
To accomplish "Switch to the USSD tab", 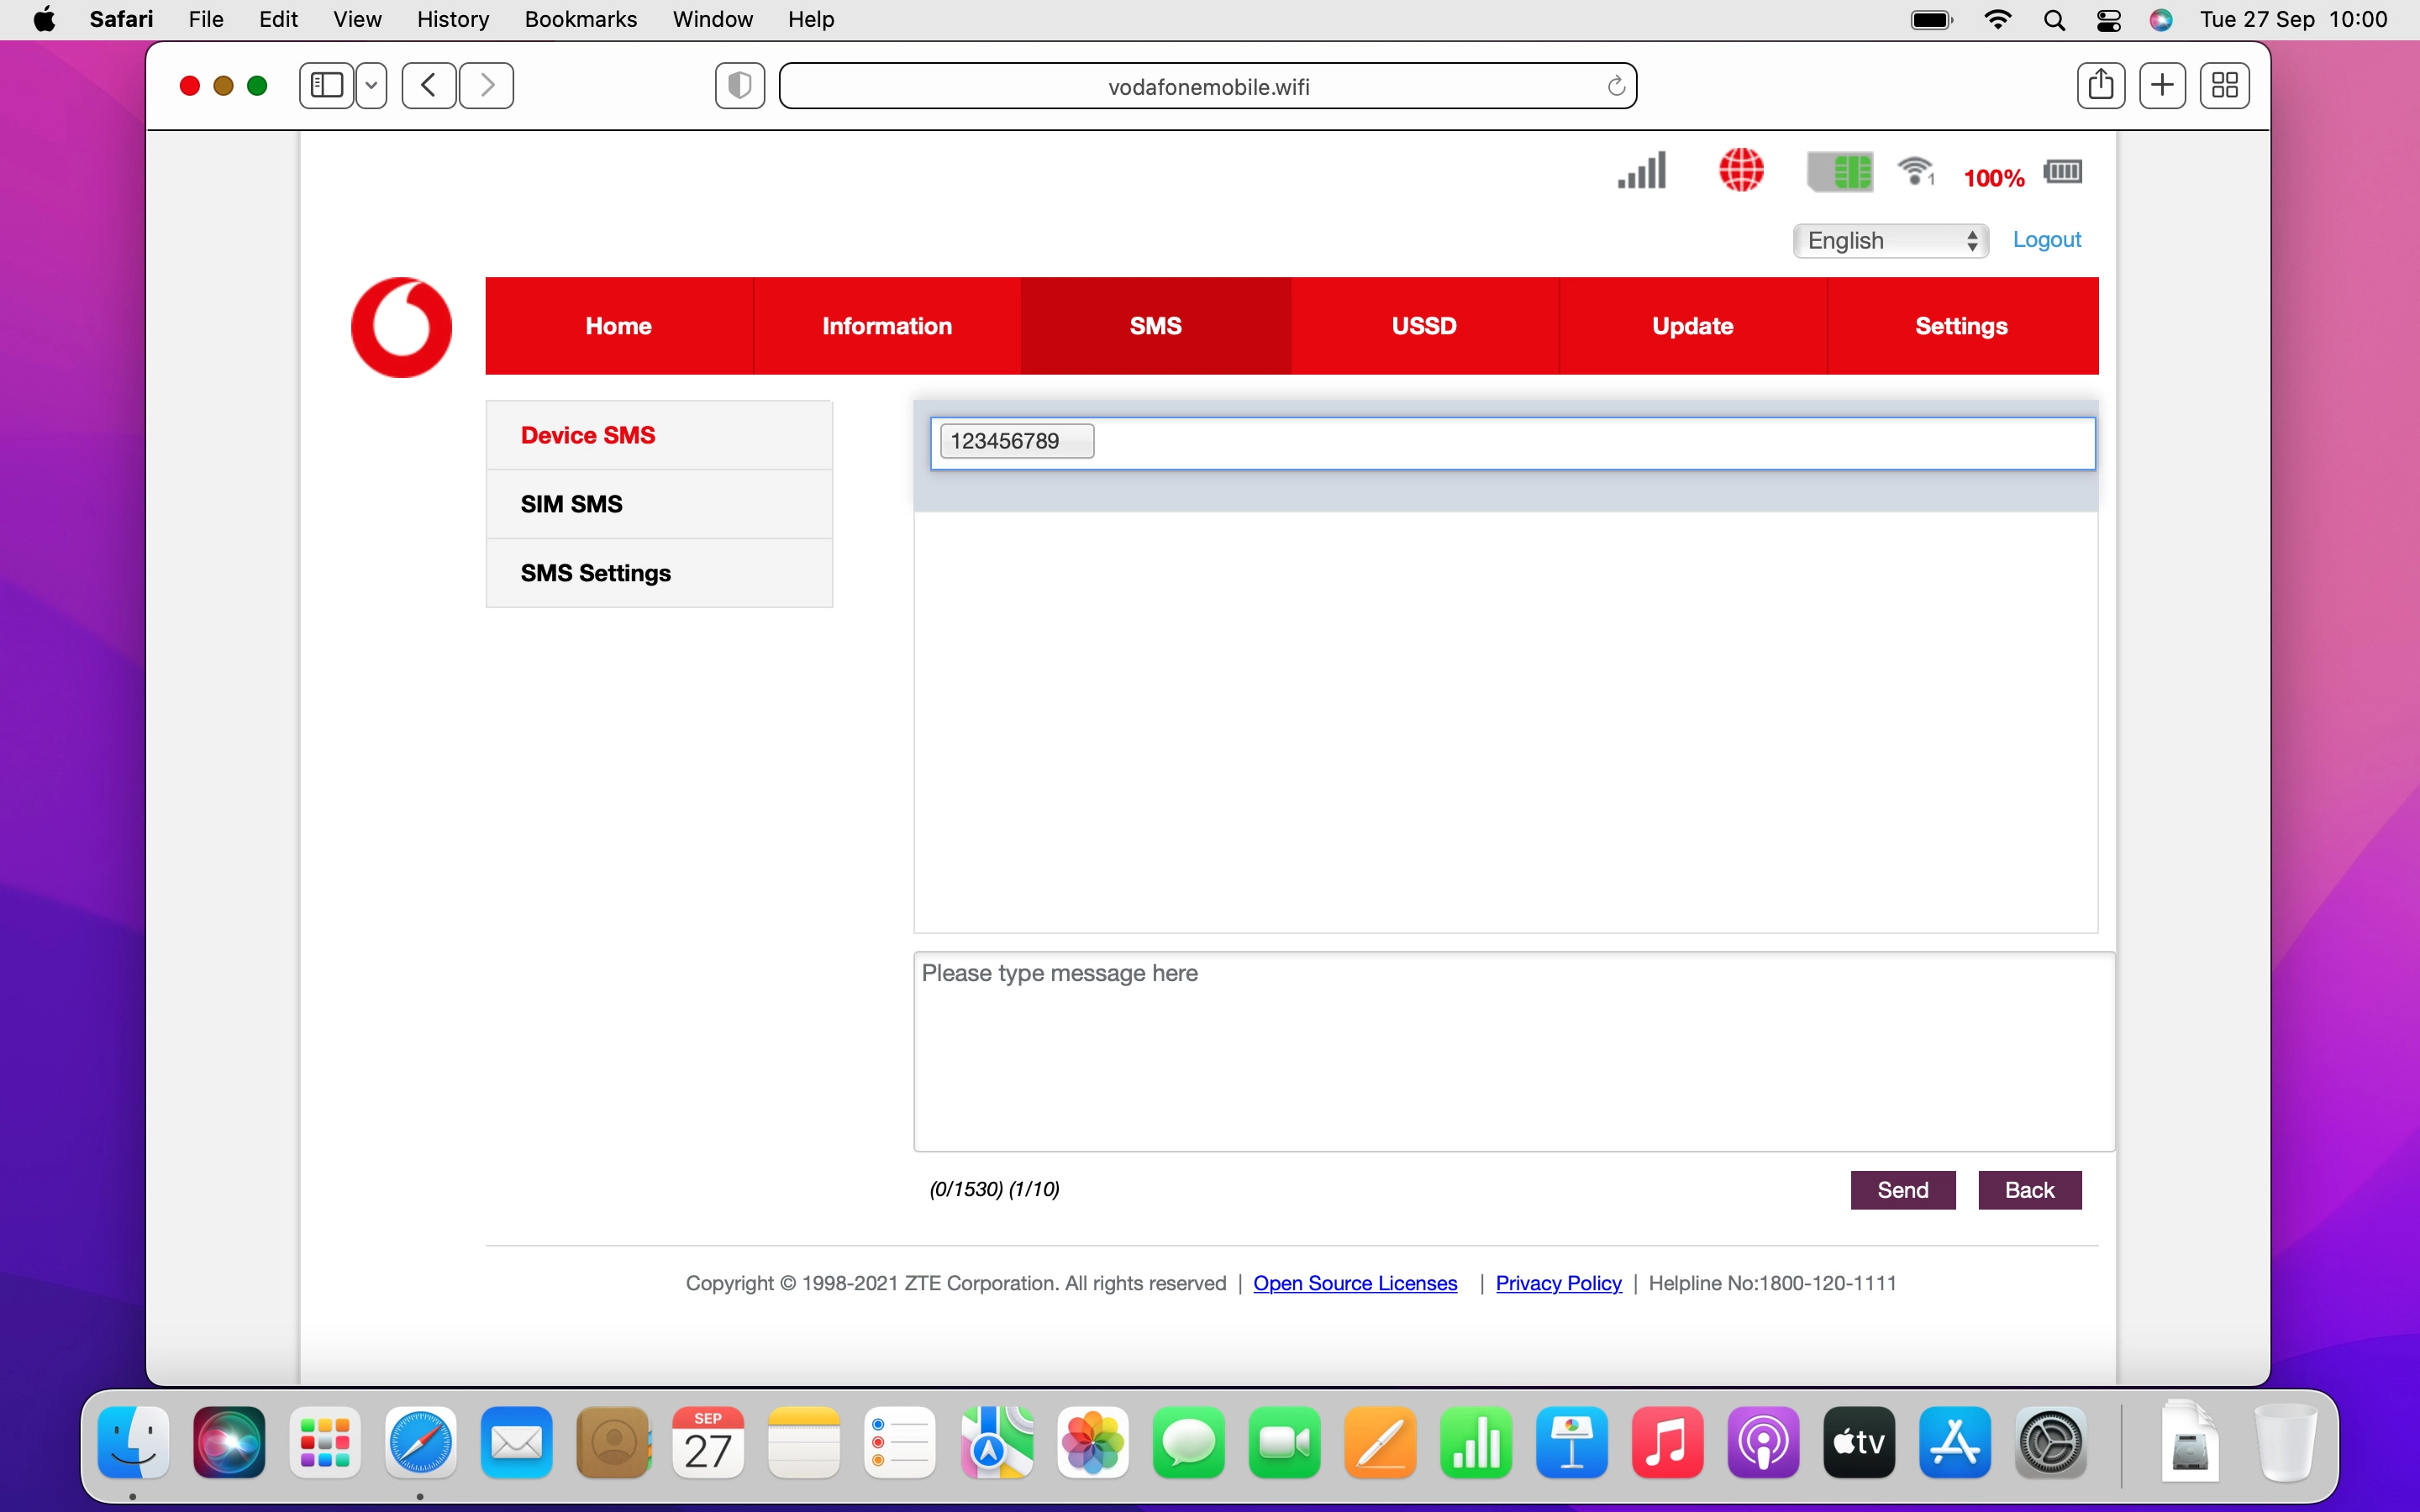I will point(1423,325).
